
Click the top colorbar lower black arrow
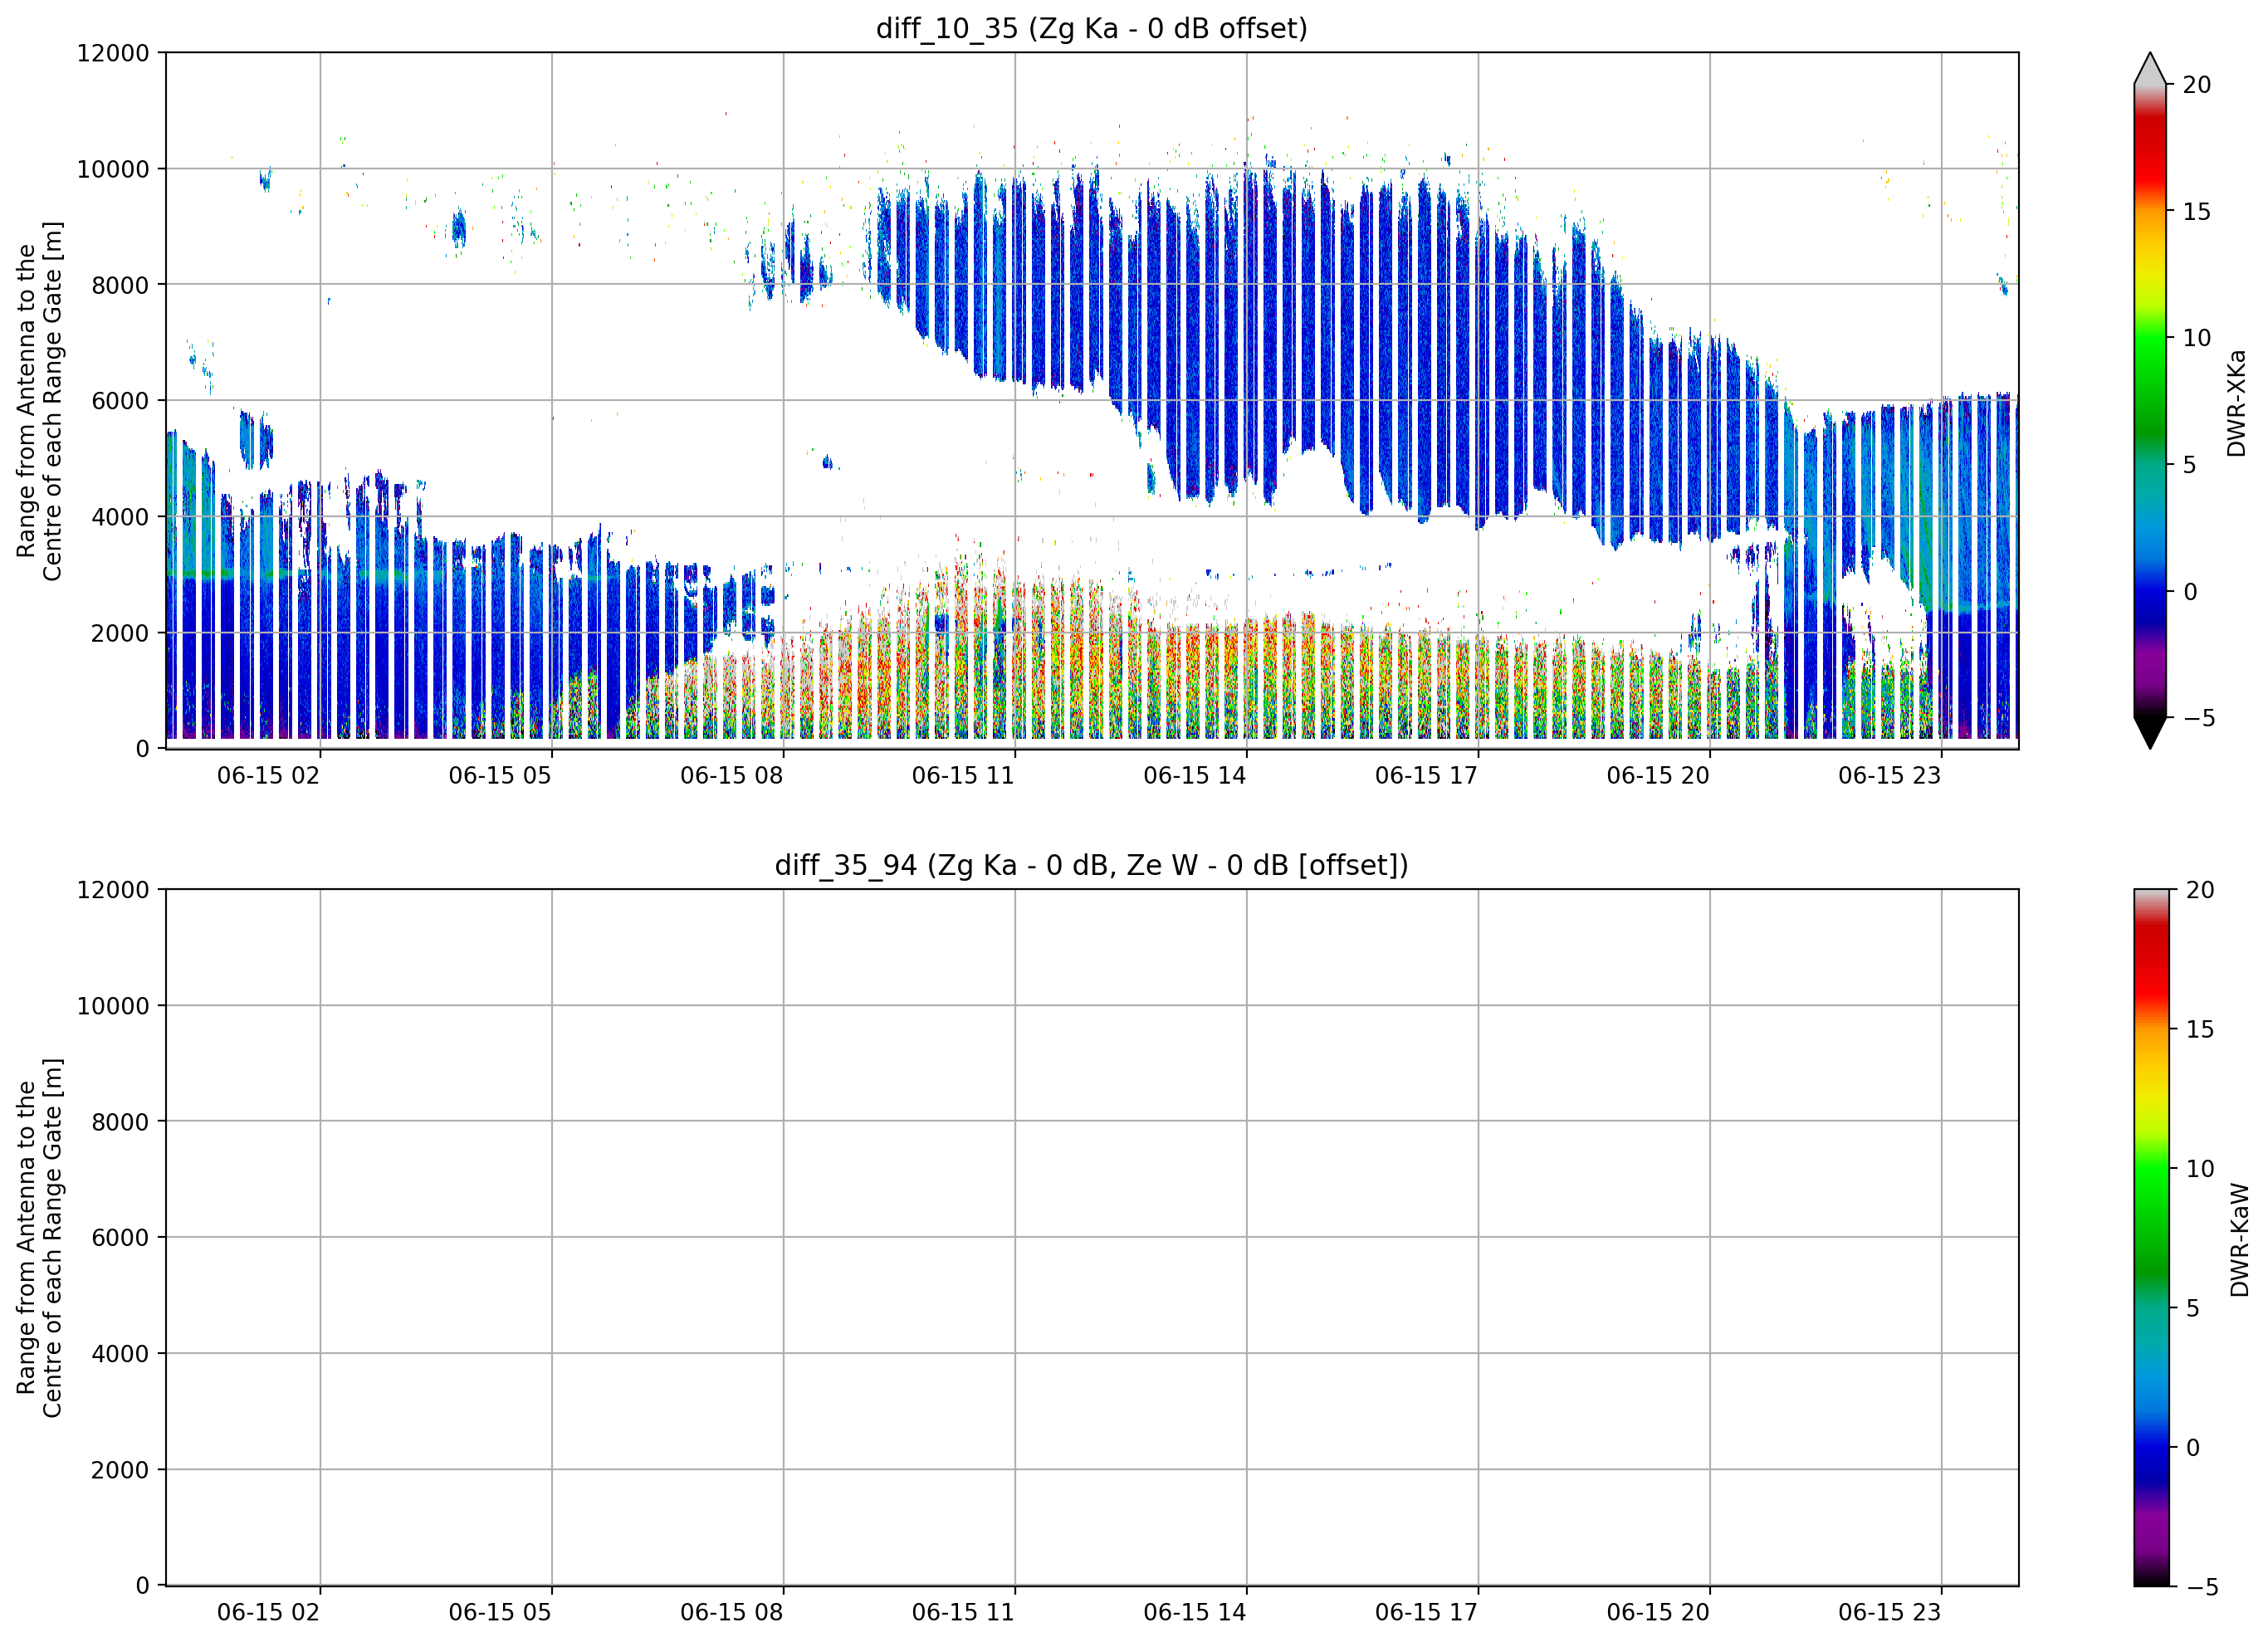click(2150, 733)
